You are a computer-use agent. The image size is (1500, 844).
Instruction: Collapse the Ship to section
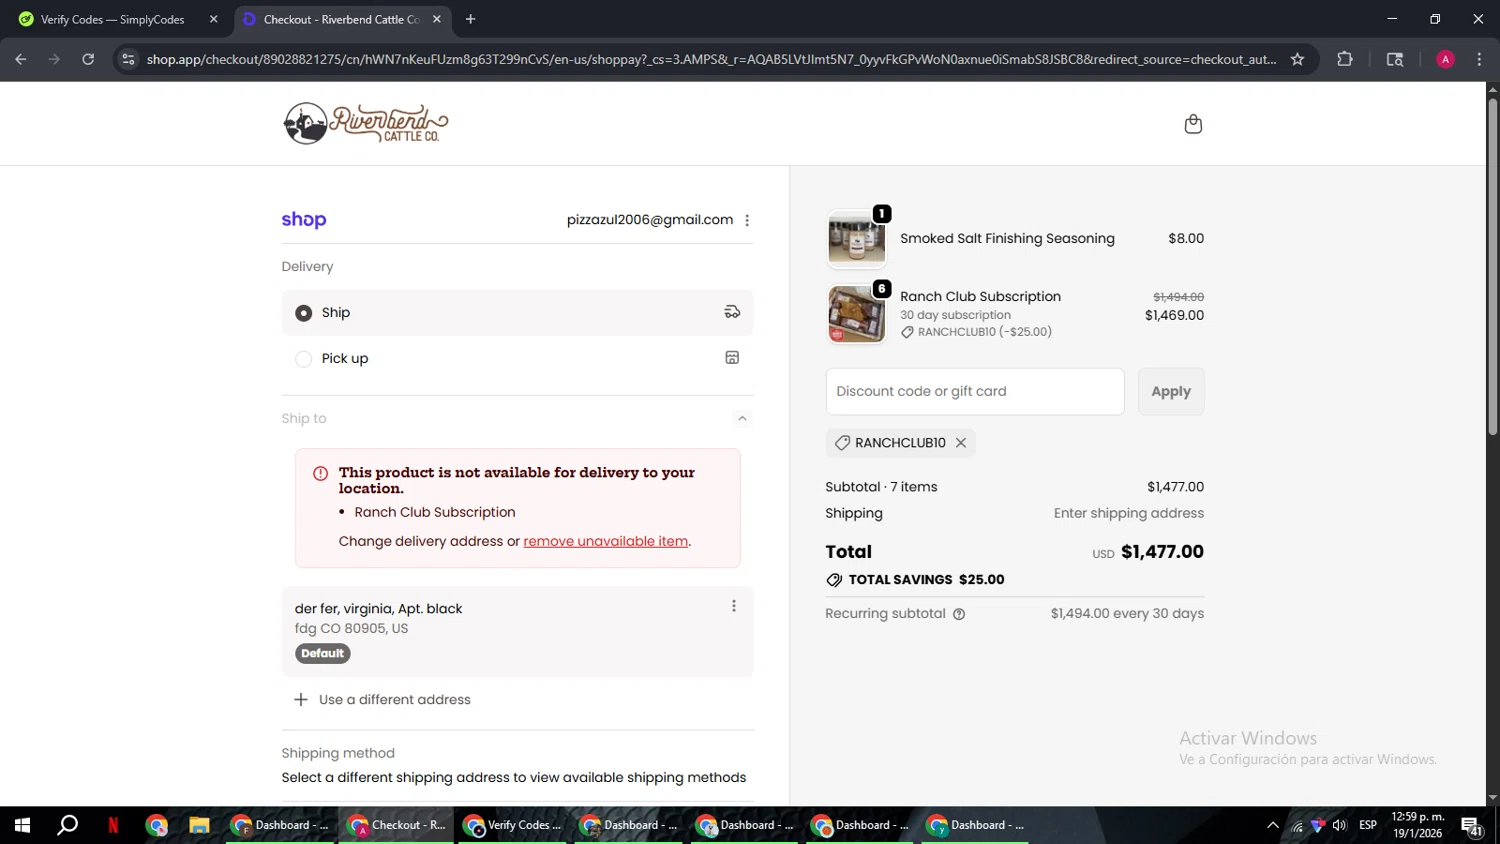(742, 419)
